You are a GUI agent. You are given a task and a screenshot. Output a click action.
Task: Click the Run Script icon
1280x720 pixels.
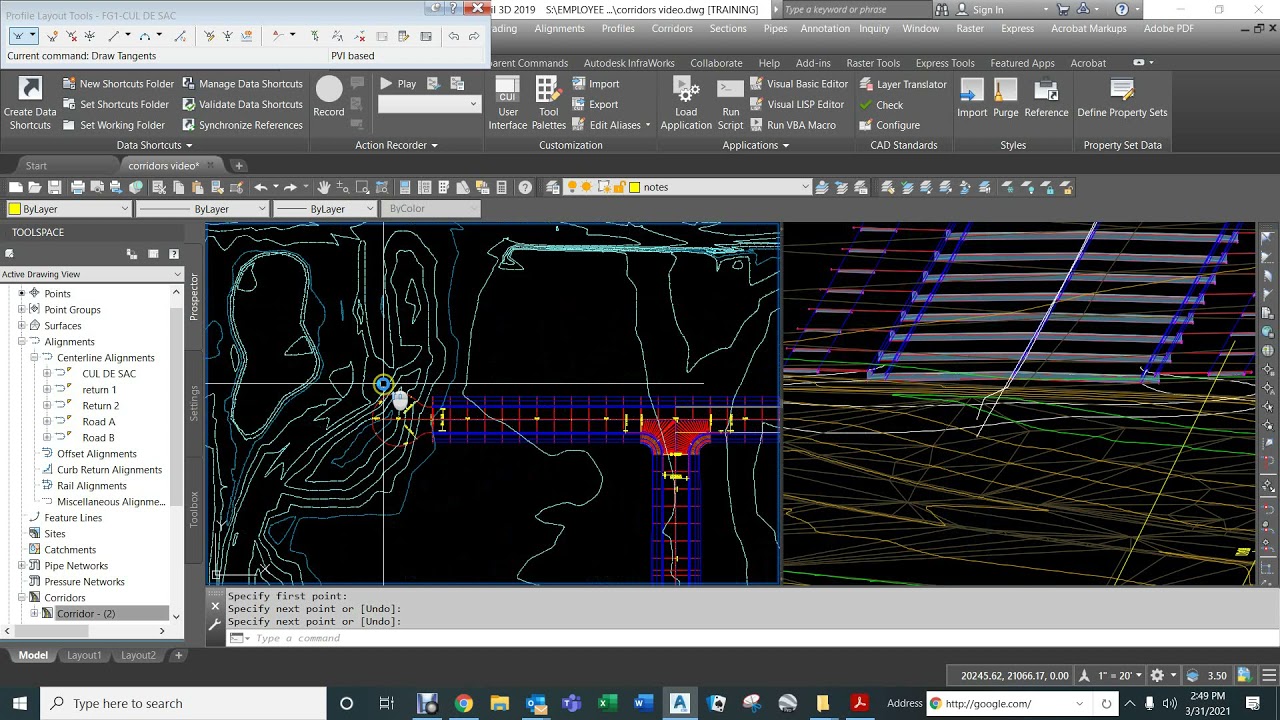[731, 104]
